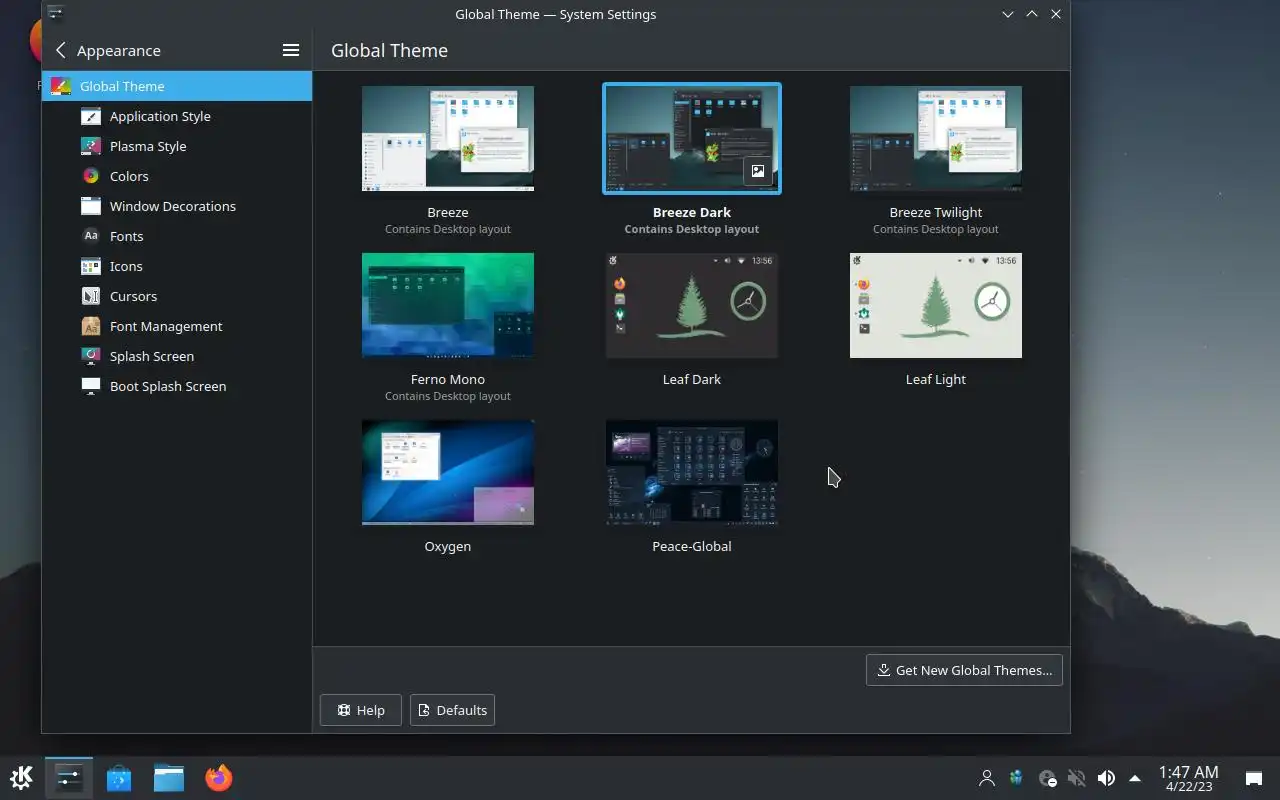Image resolution: width=1280 pixels, height=800 pixels.
Task: Open Font Management page
Action: [x=177, y=326]
